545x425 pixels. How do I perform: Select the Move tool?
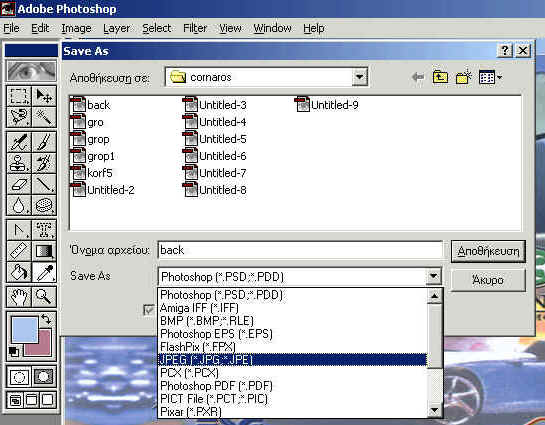(x=44, y=96)
